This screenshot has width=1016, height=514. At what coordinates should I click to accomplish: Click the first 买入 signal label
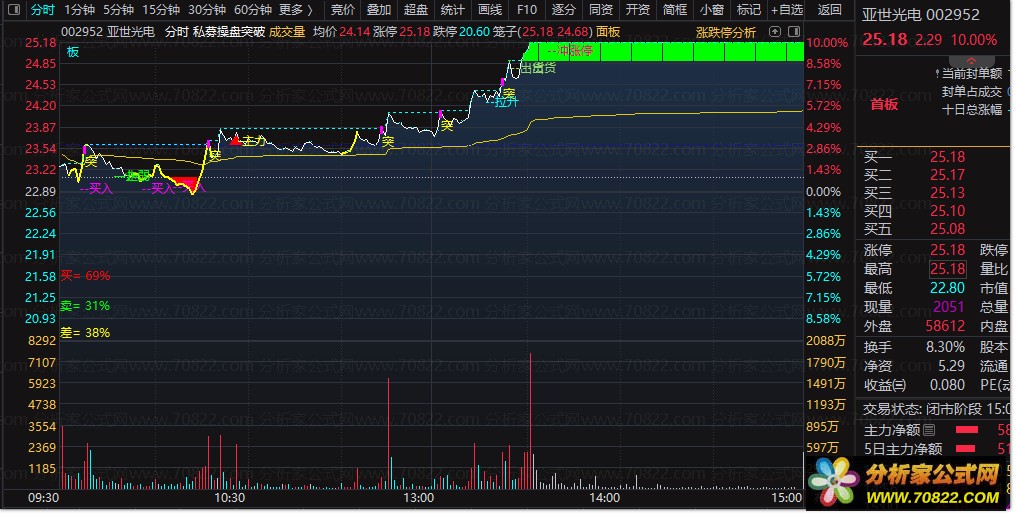pyautogui.click(x=98, y=187)
